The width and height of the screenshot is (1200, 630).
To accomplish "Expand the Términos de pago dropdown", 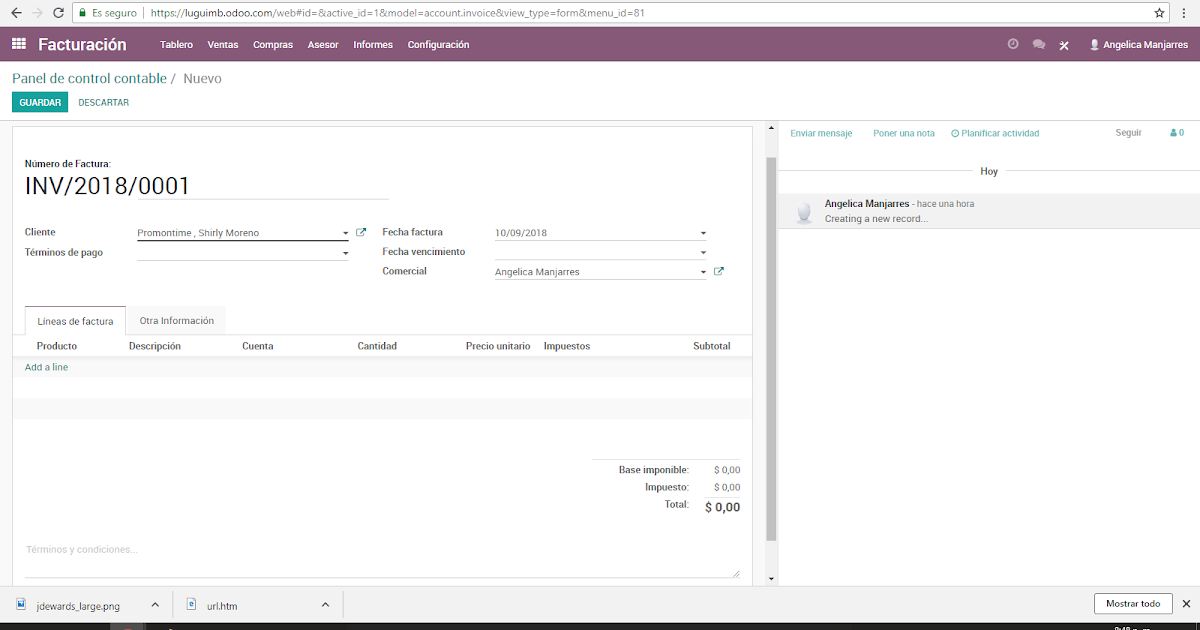I will (x=345, y=252).
